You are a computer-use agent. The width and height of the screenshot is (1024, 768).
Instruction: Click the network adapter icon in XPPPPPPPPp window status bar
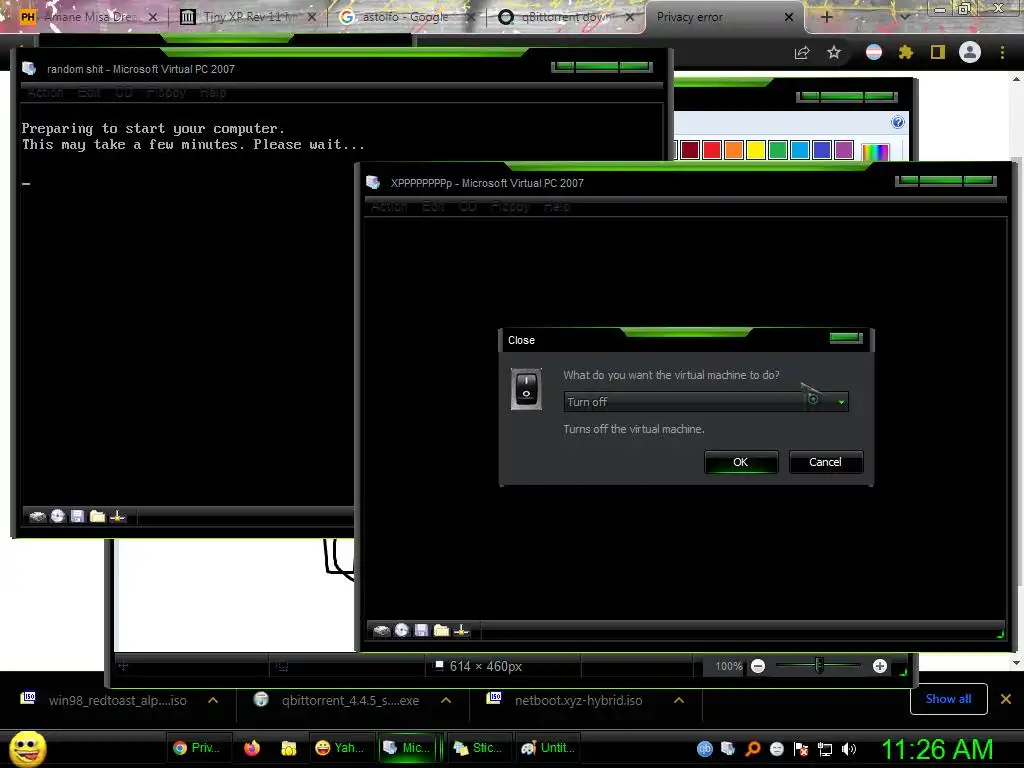[462, 630]
